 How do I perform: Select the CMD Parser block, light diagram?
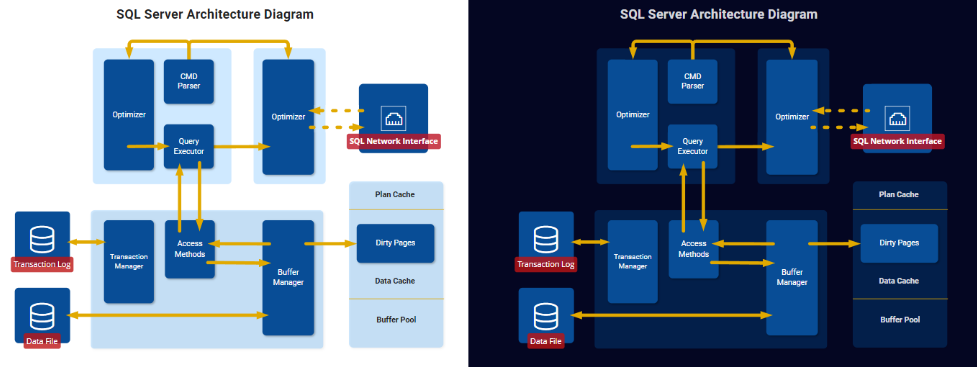[189, 82]
